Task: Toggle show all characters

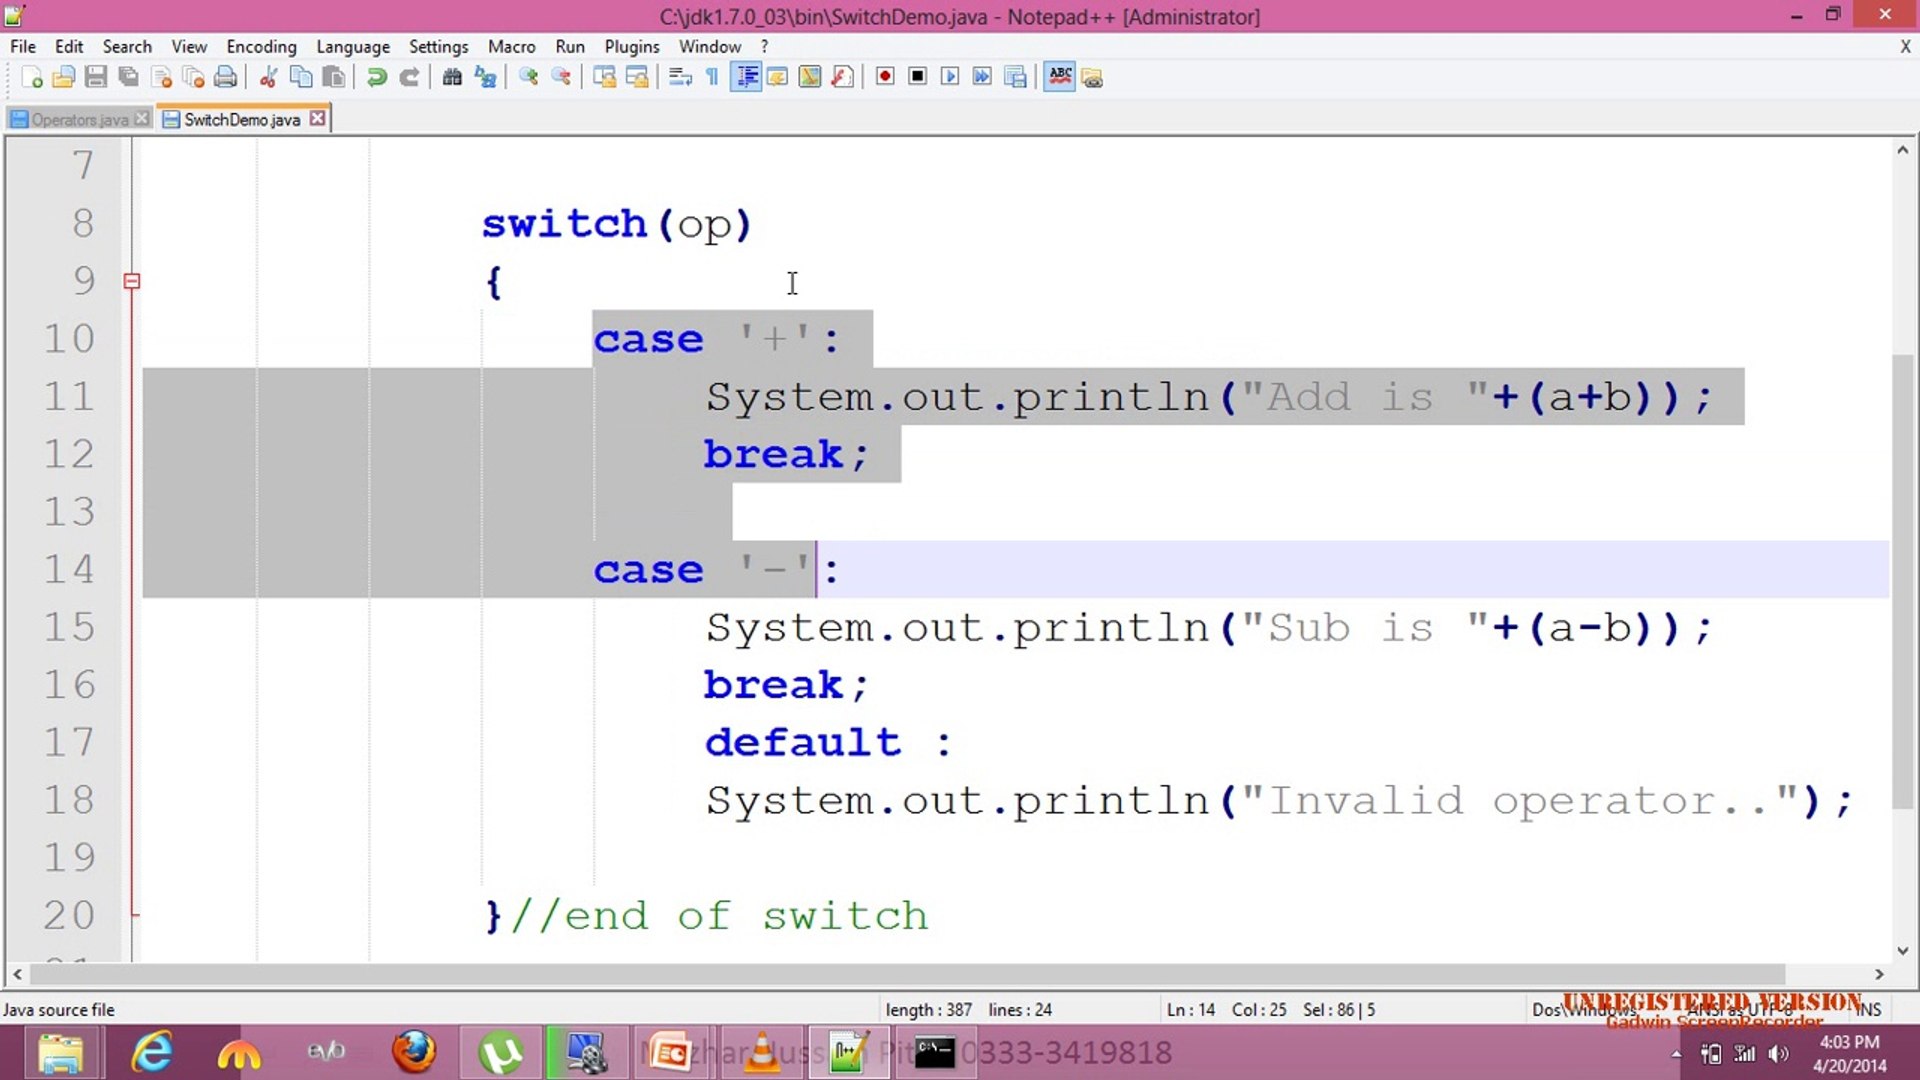Action: tap(711, 76)
